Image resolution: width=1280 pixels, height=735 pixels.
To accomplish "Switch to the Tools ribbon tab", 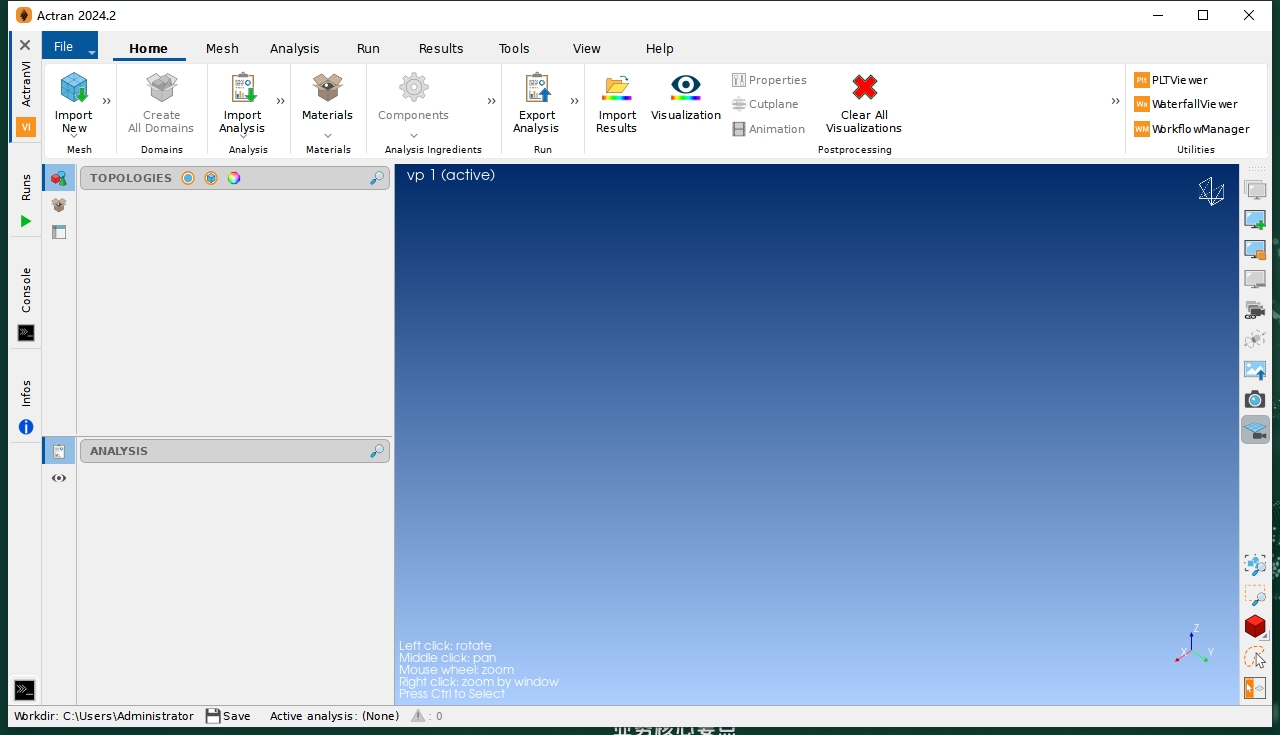I will (514, 48).
